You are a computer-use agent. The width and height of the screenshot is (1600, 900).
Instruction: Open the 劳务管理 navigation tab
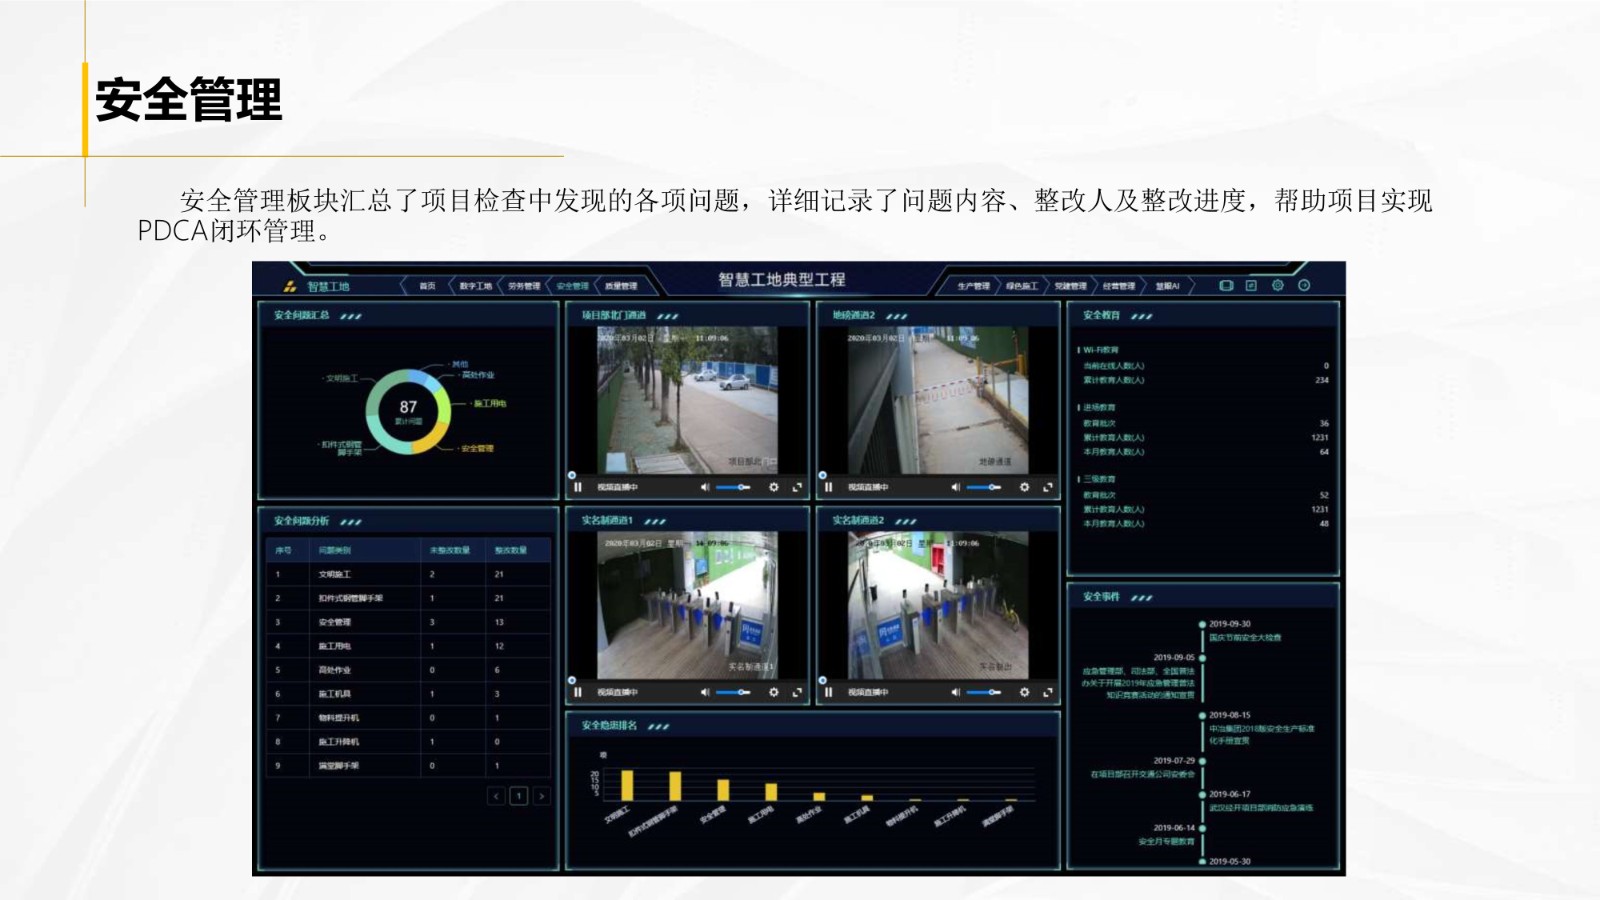pyautogui.click(x=524, y=287)
